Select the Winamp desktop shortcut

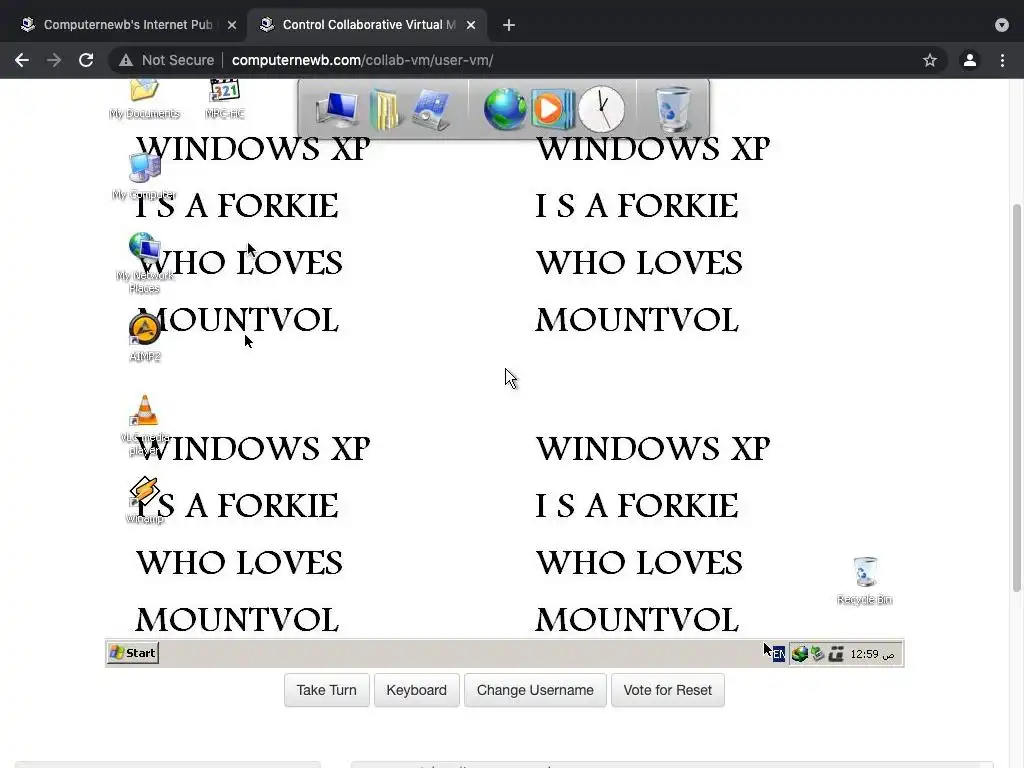(x=144, y=500)
